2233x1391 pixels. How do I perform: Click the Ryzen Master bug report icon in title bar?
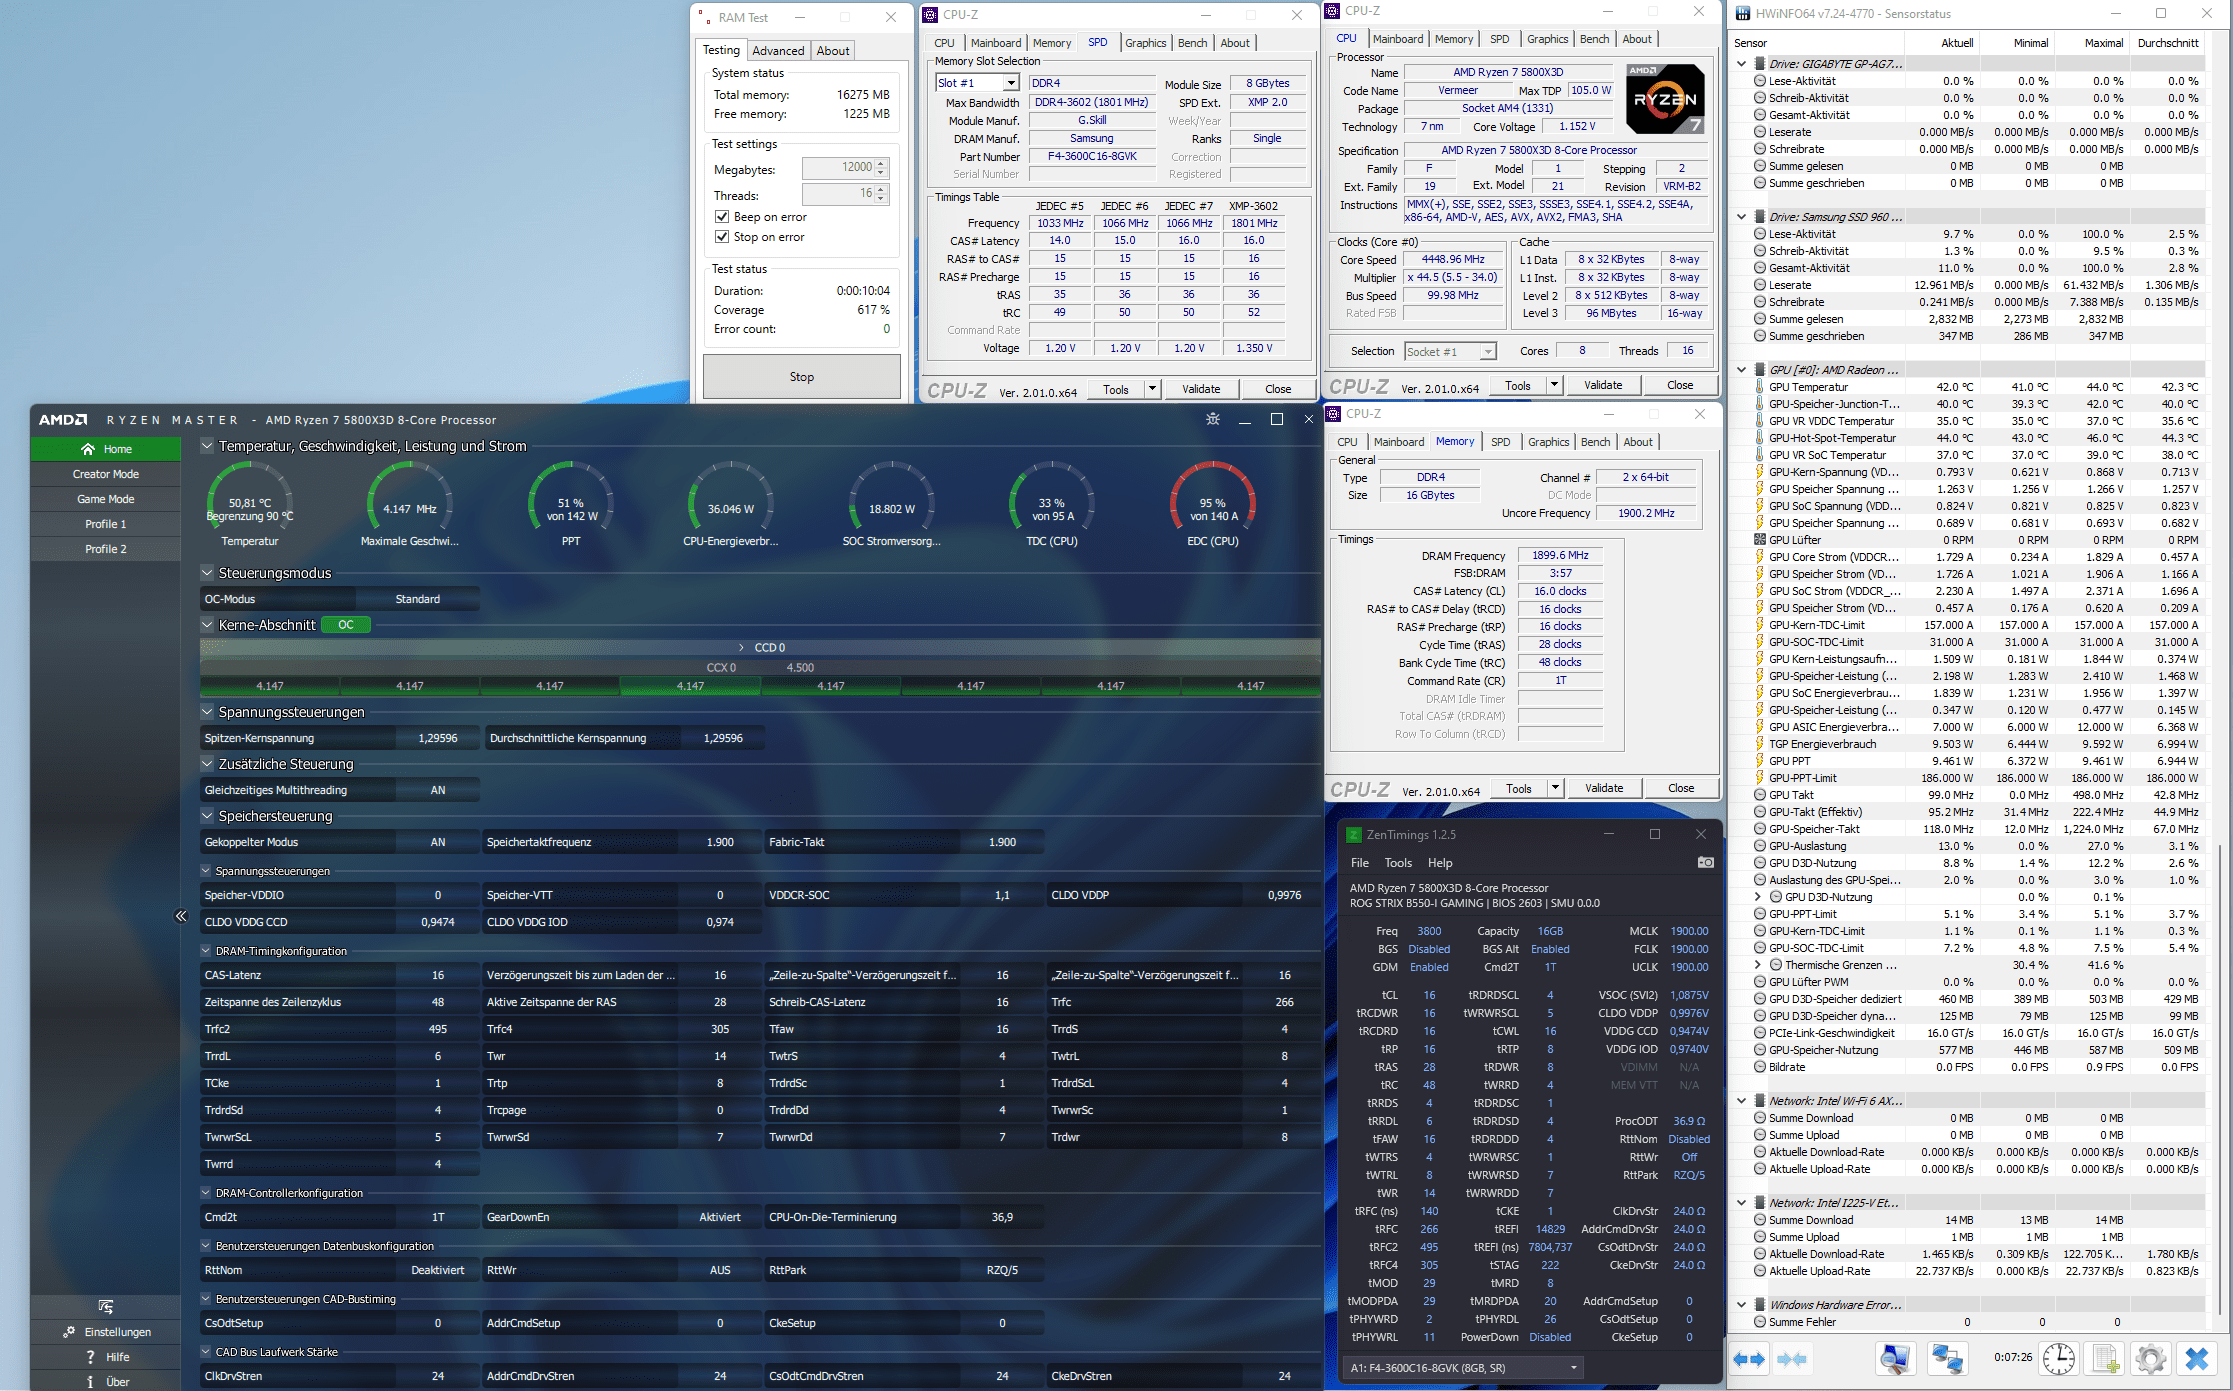tap(1213, 419)
